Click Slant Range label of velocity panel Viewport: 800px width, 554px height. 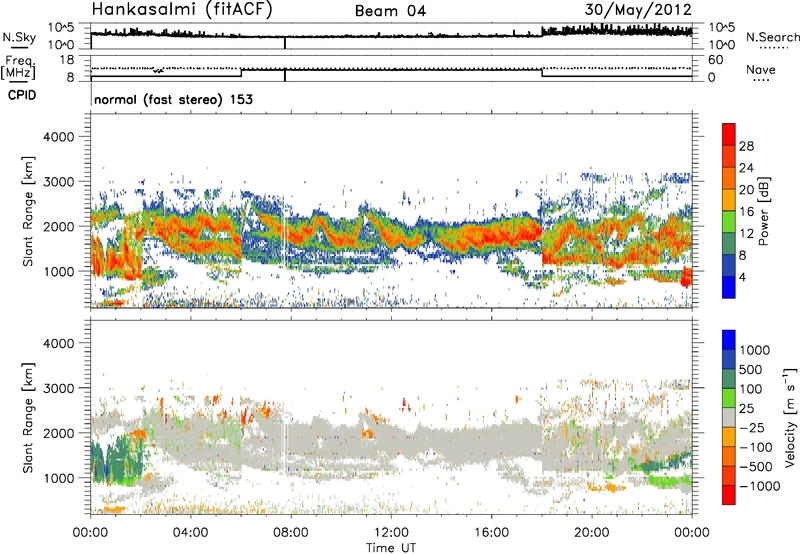pos(28,418)
